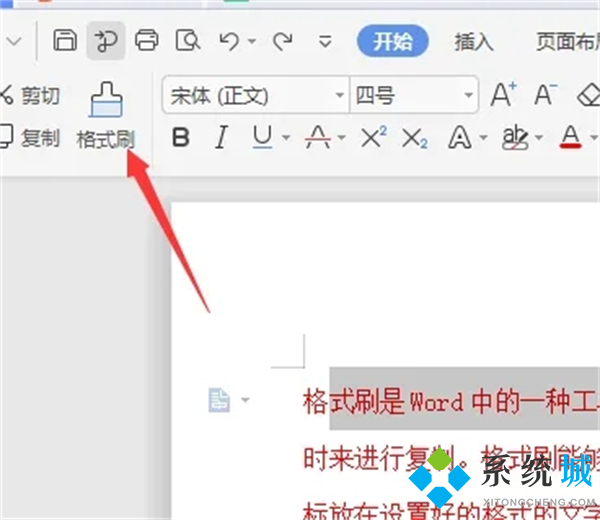Image resolution: width=600 pixels, height=520 pixels.
Task: Decrease font size with A- icon
Action: point(545,96)
